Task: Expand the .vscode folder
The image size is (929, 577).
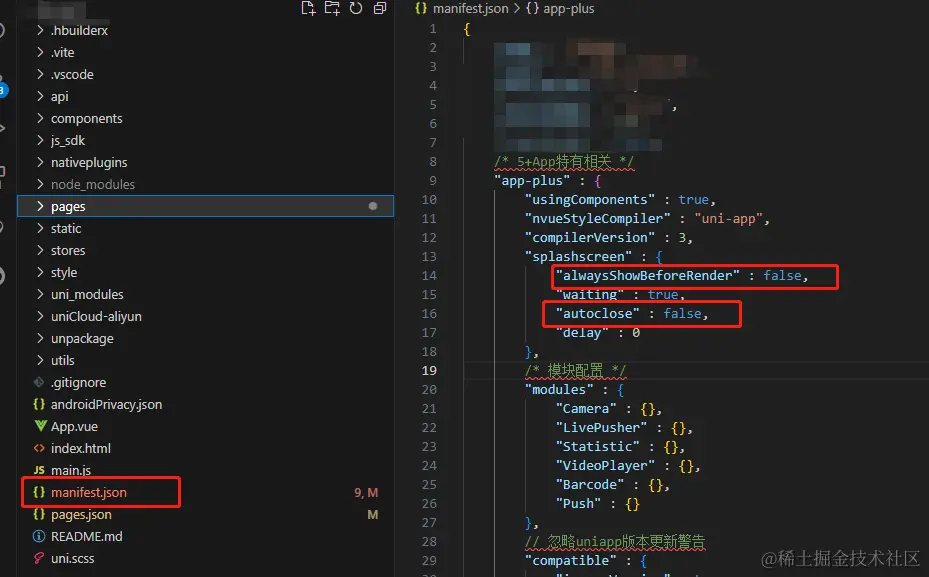Action: tap(40, 74)
